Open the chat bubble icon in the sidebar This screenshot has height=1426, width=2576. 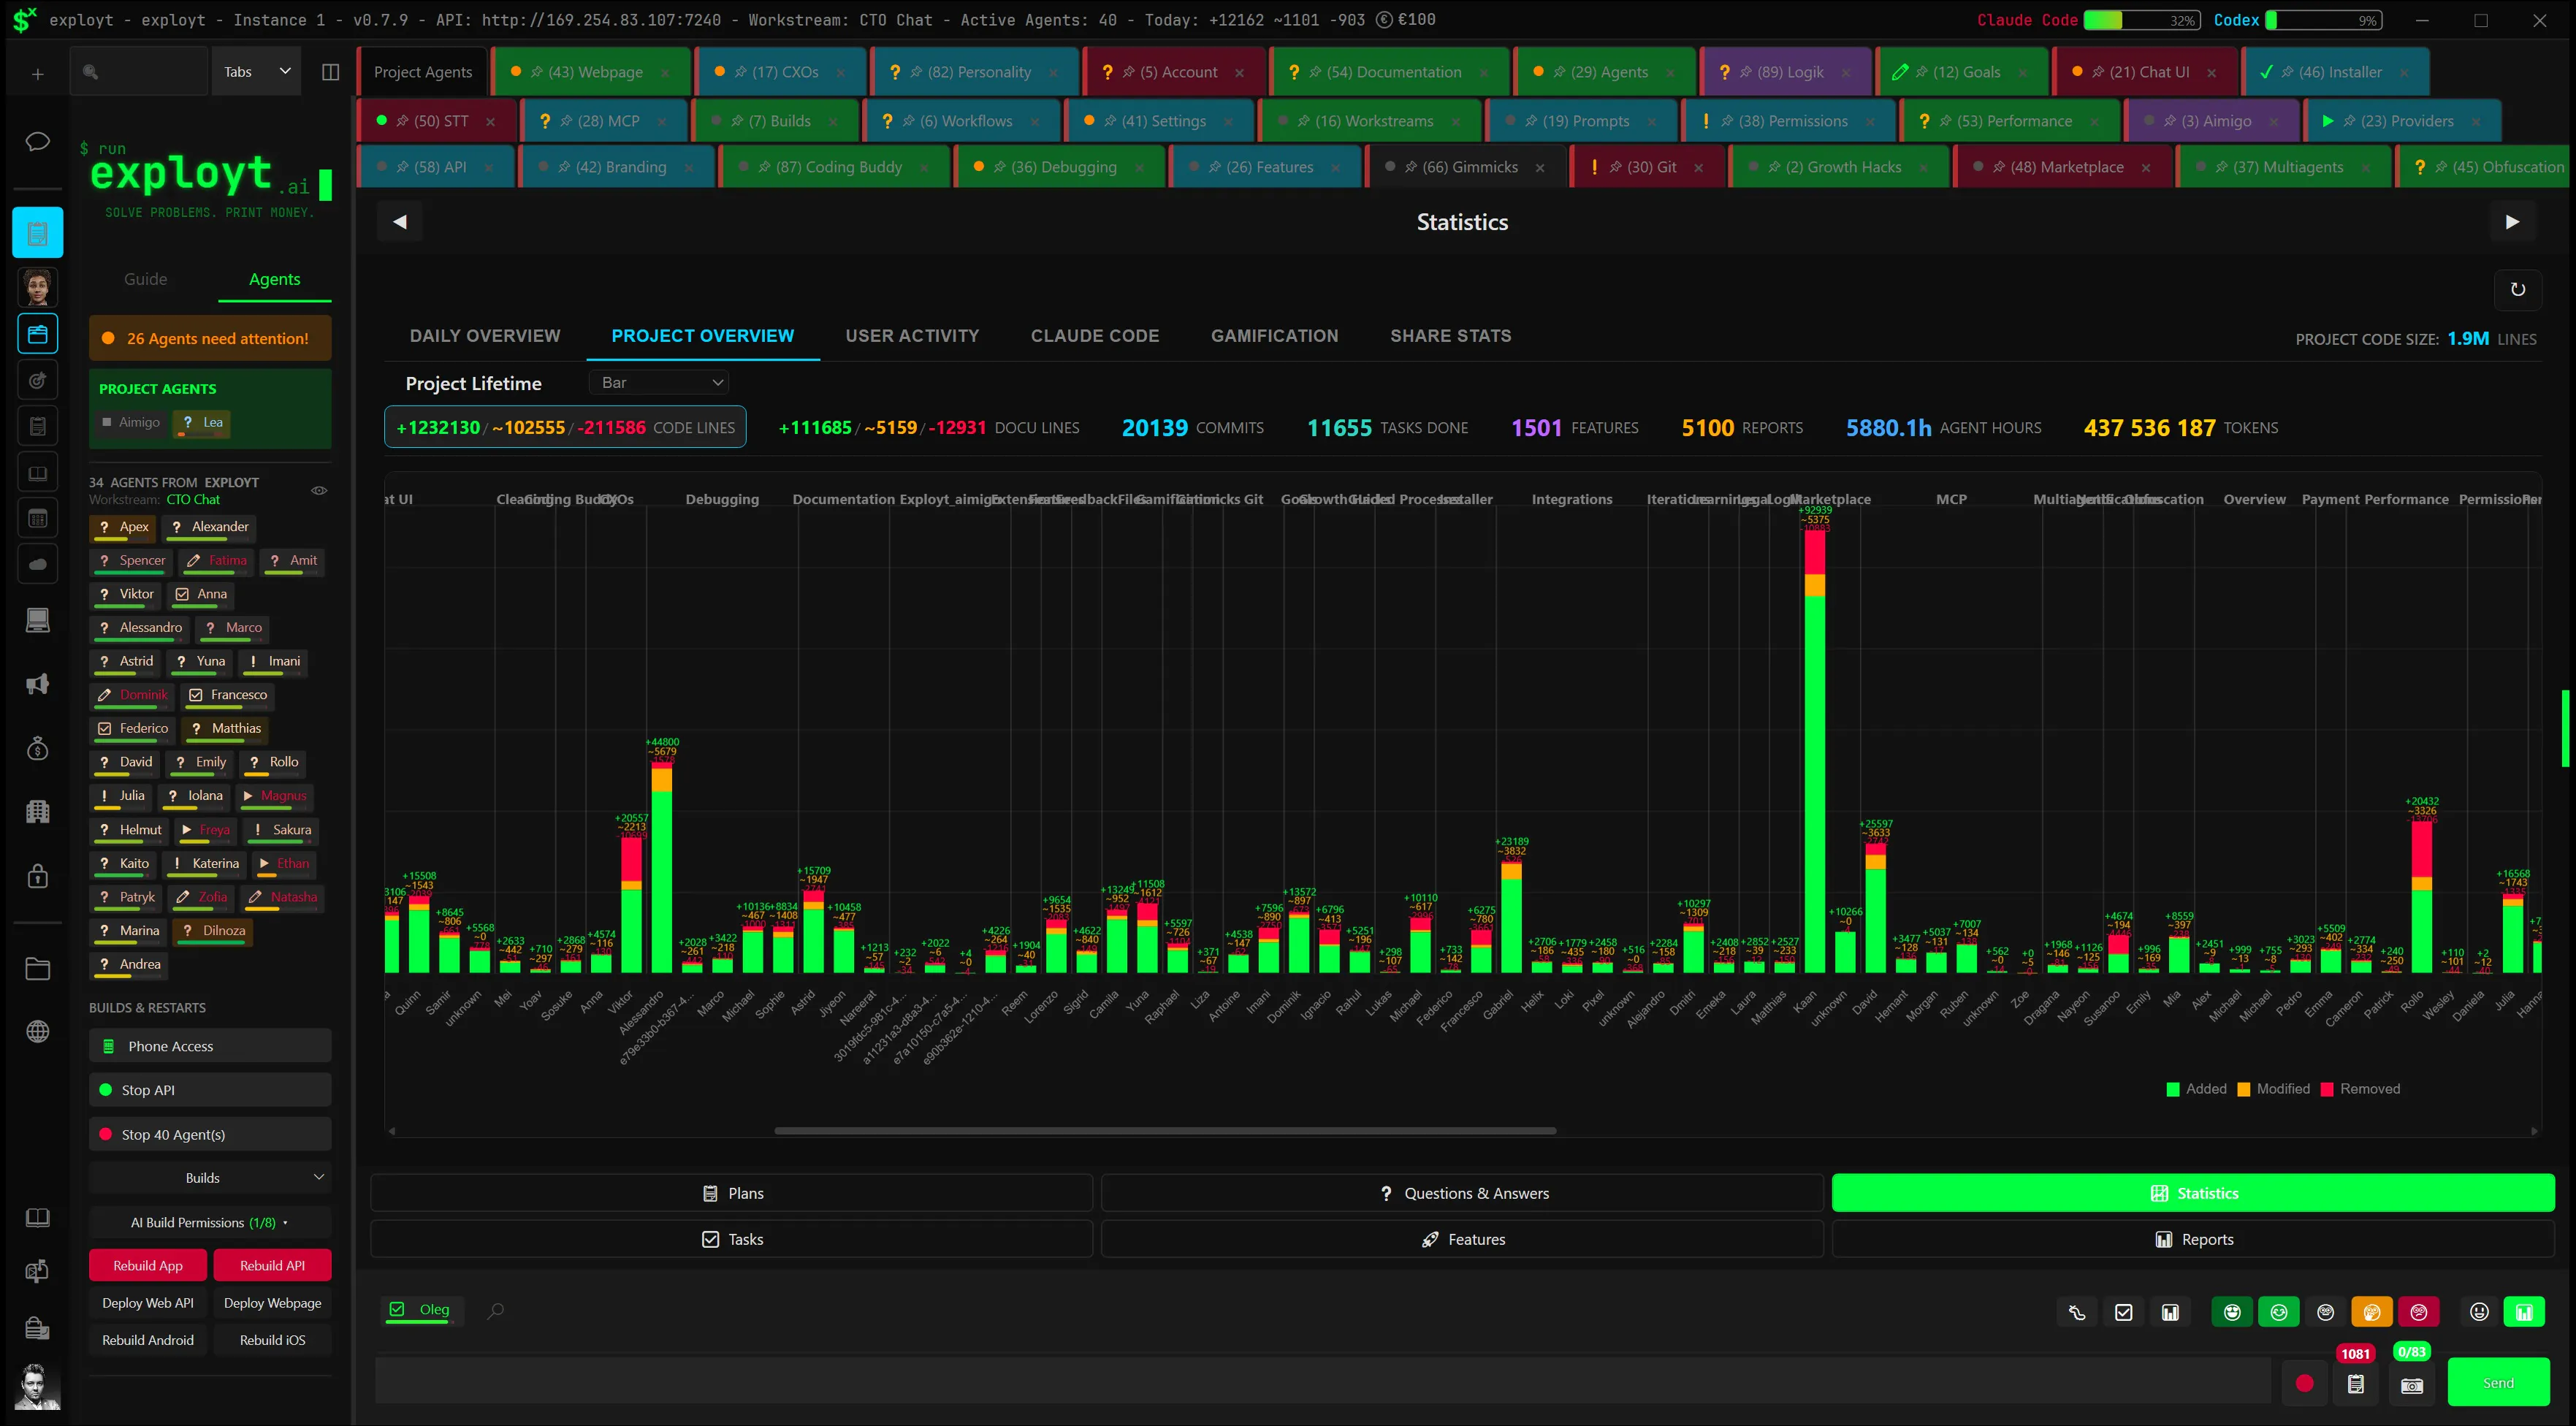pyautogui.click(x=37, y=141)
